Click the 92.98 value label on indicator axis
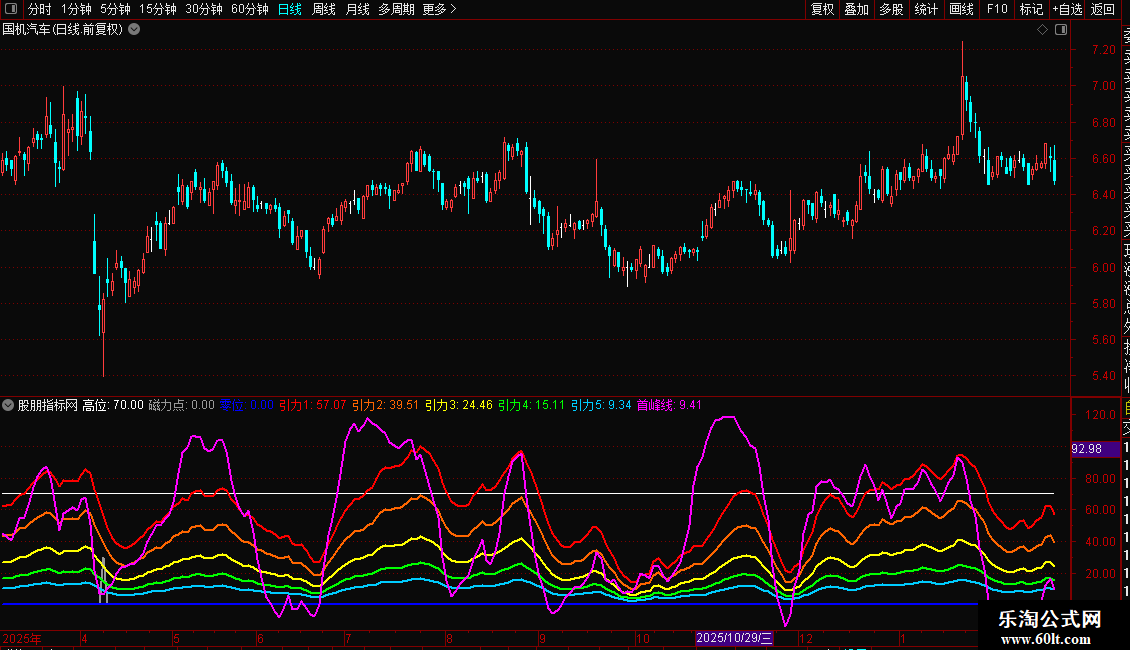The height and width of the screenshot is (650, 1130). click(x=1086, y=449)
